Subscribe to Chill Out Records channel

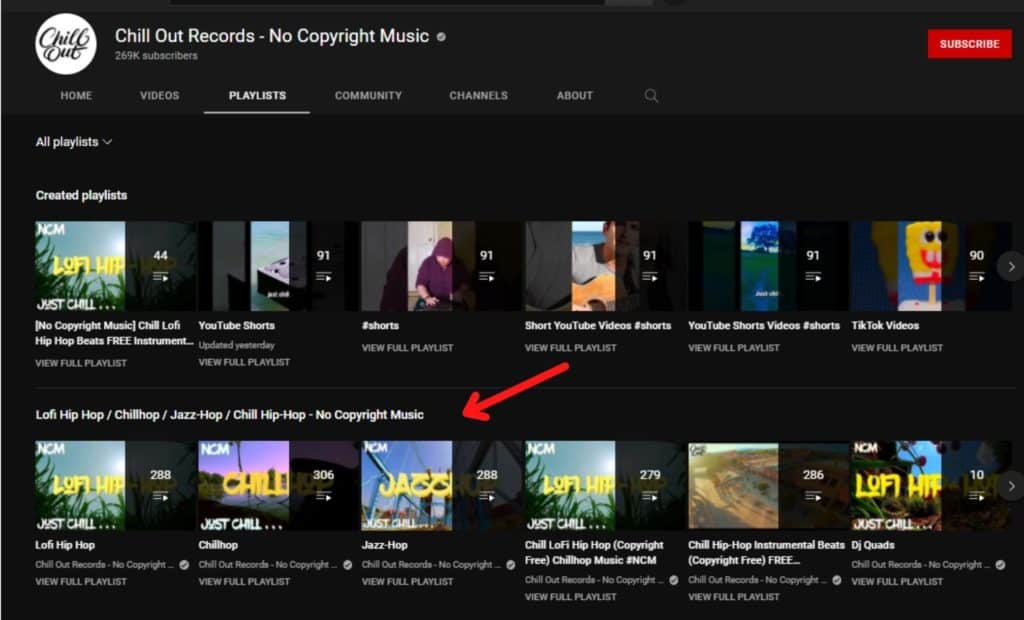[970, 44]
